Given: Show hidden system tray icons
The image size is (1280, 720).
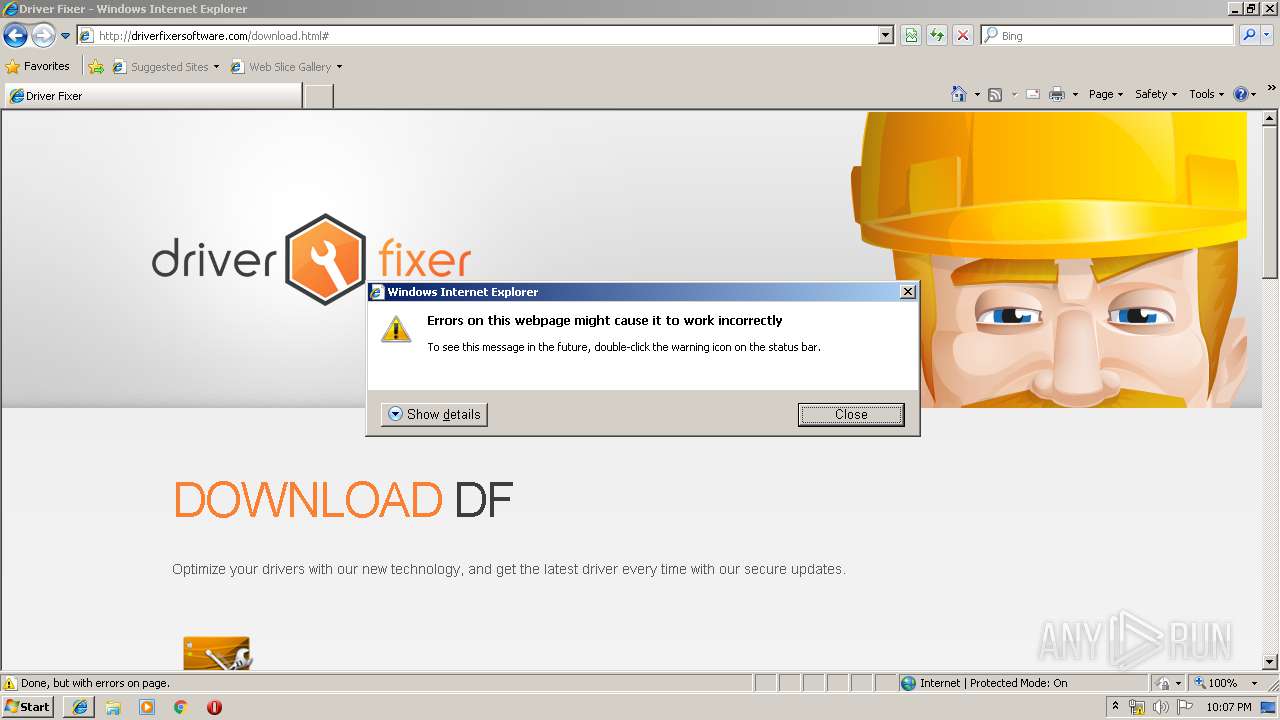Looking at the screenshot, I should [1116, 707].
